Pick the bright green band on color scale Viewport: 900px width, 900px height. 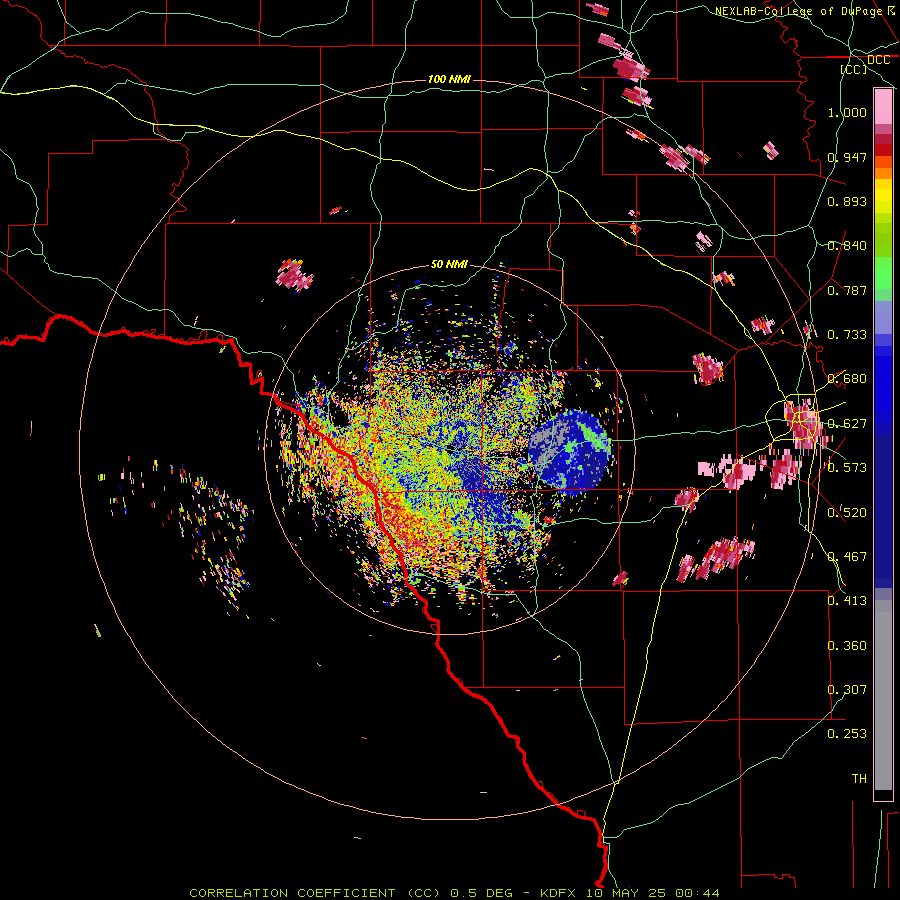tap(883, 273)
